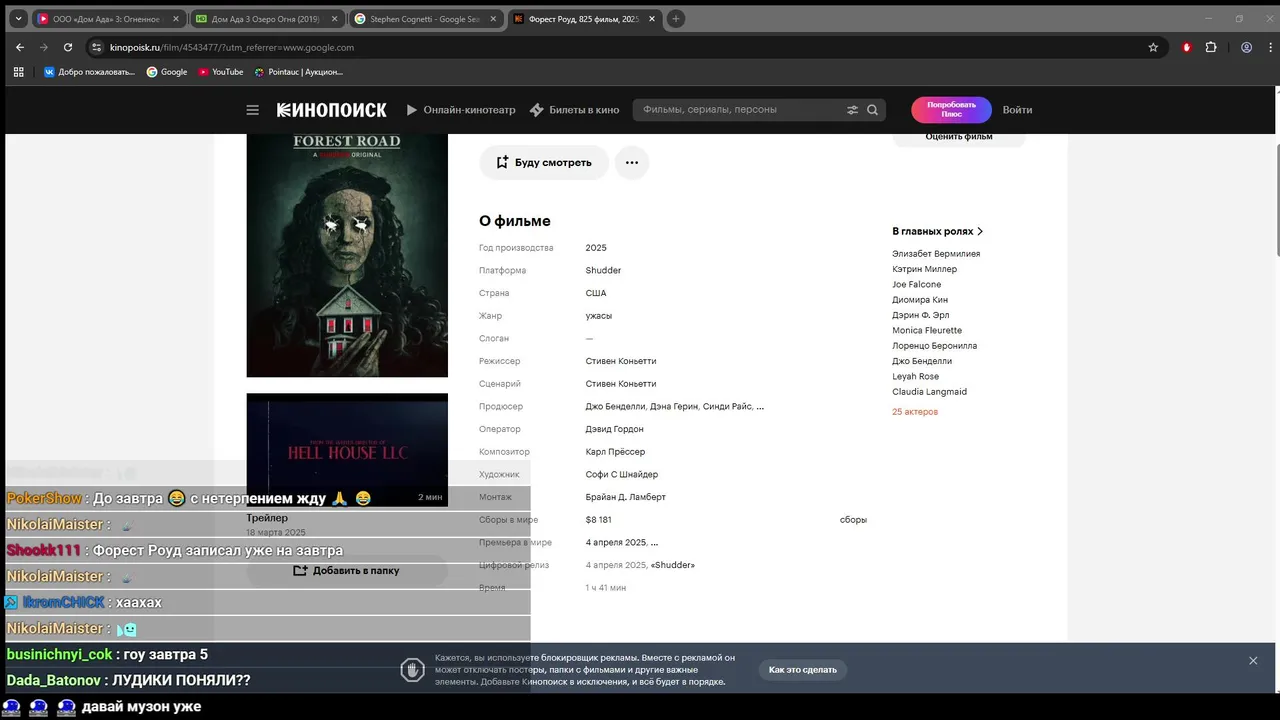Click the ужасы genre link
Image resolution: width=1280 pixels, height=720 pixels.
point(599,316)
